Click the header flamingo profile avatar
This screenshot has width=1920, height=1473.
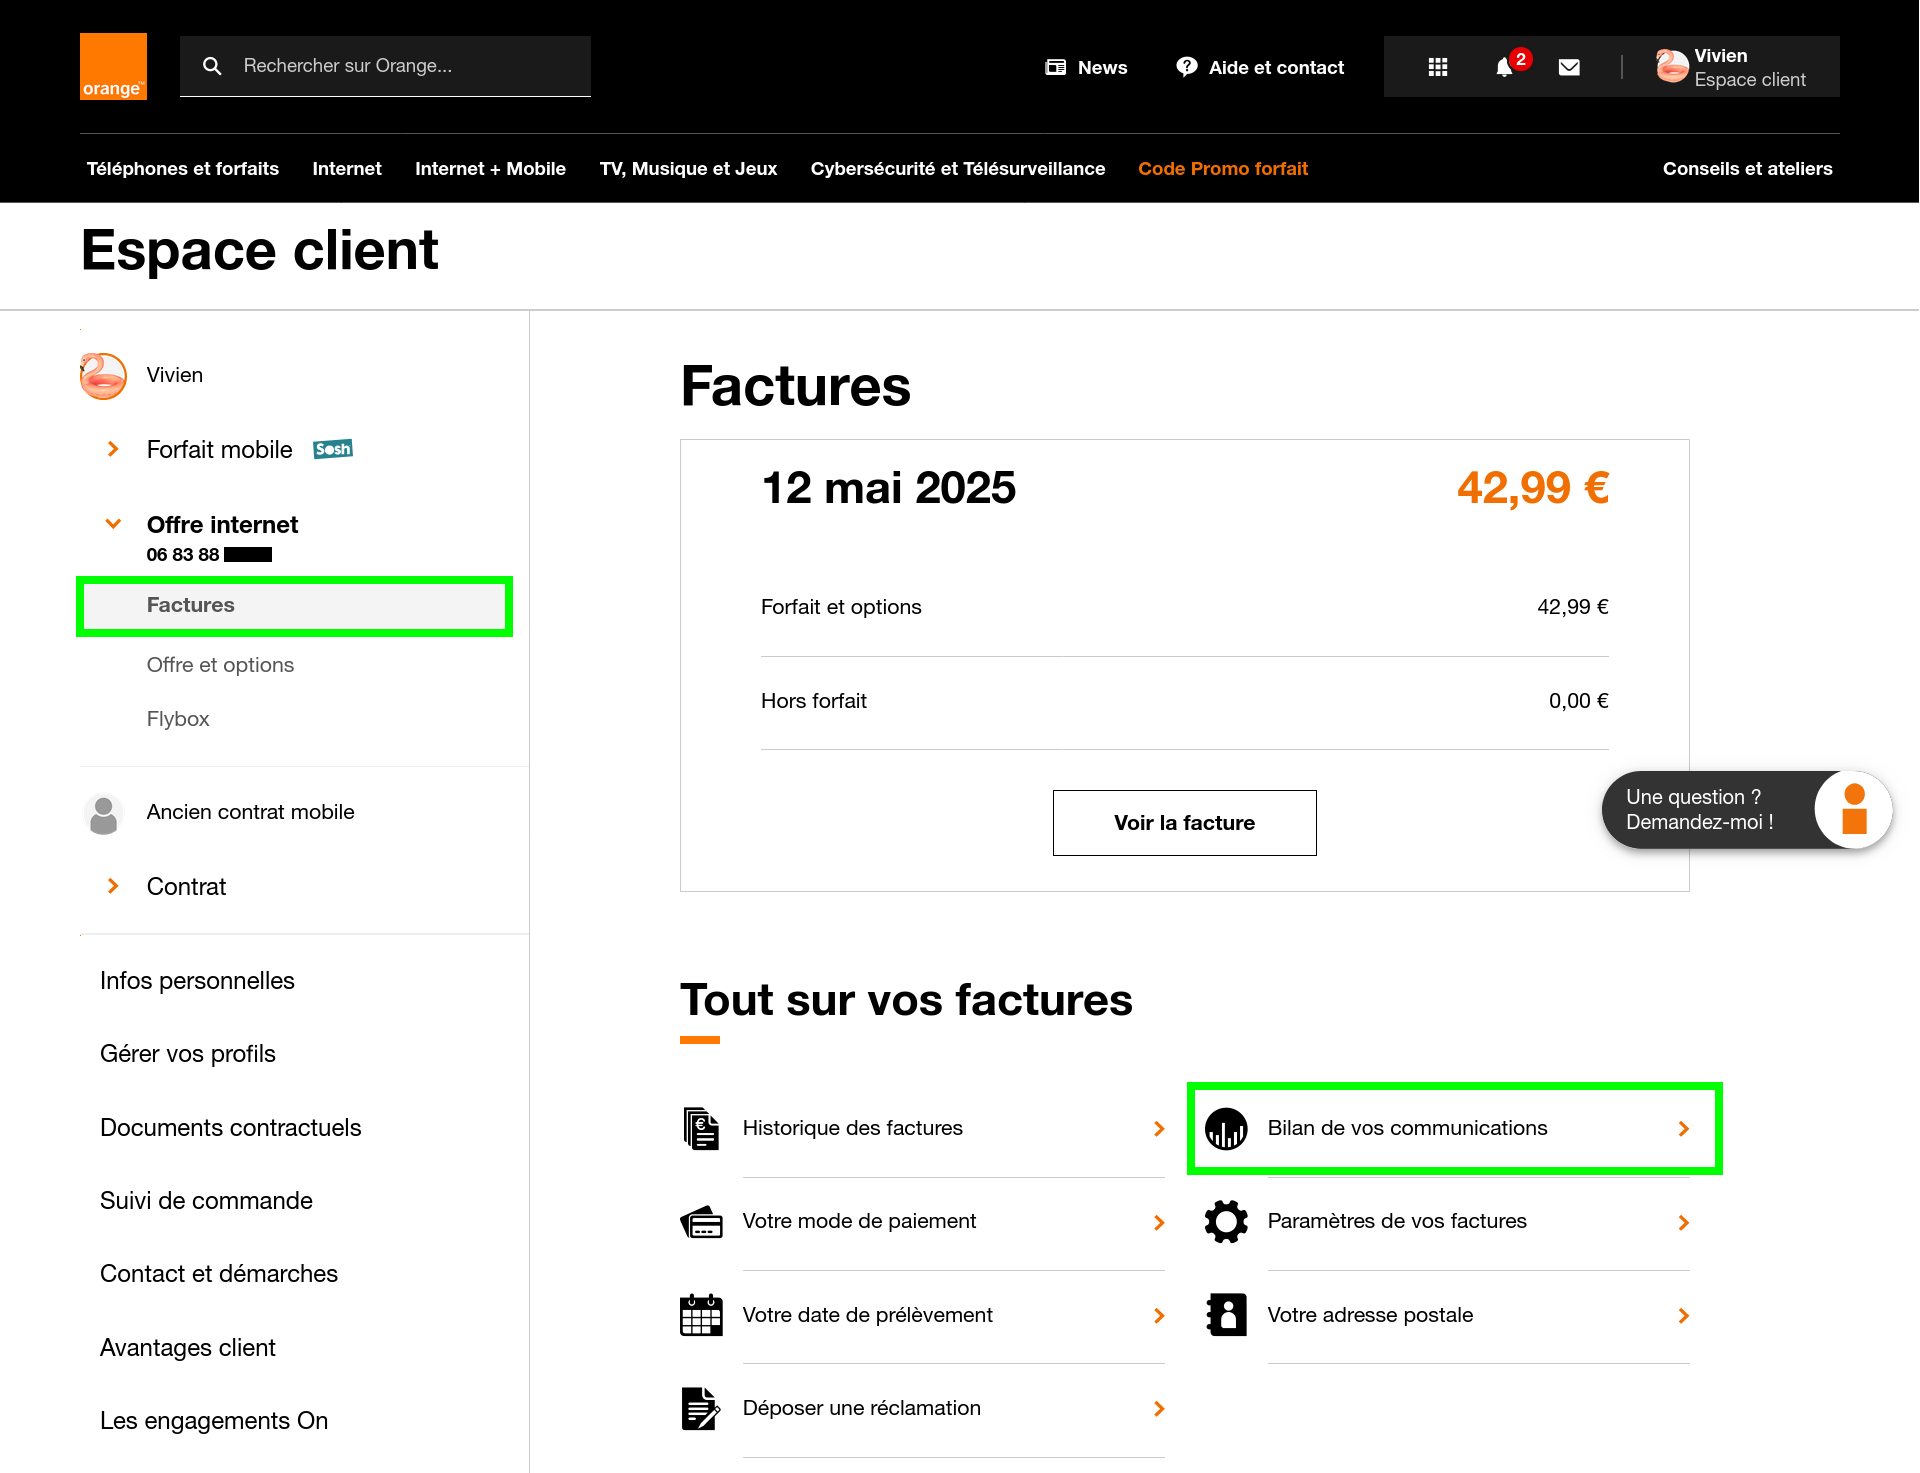pyautogui.click(x=1671, y=67)
